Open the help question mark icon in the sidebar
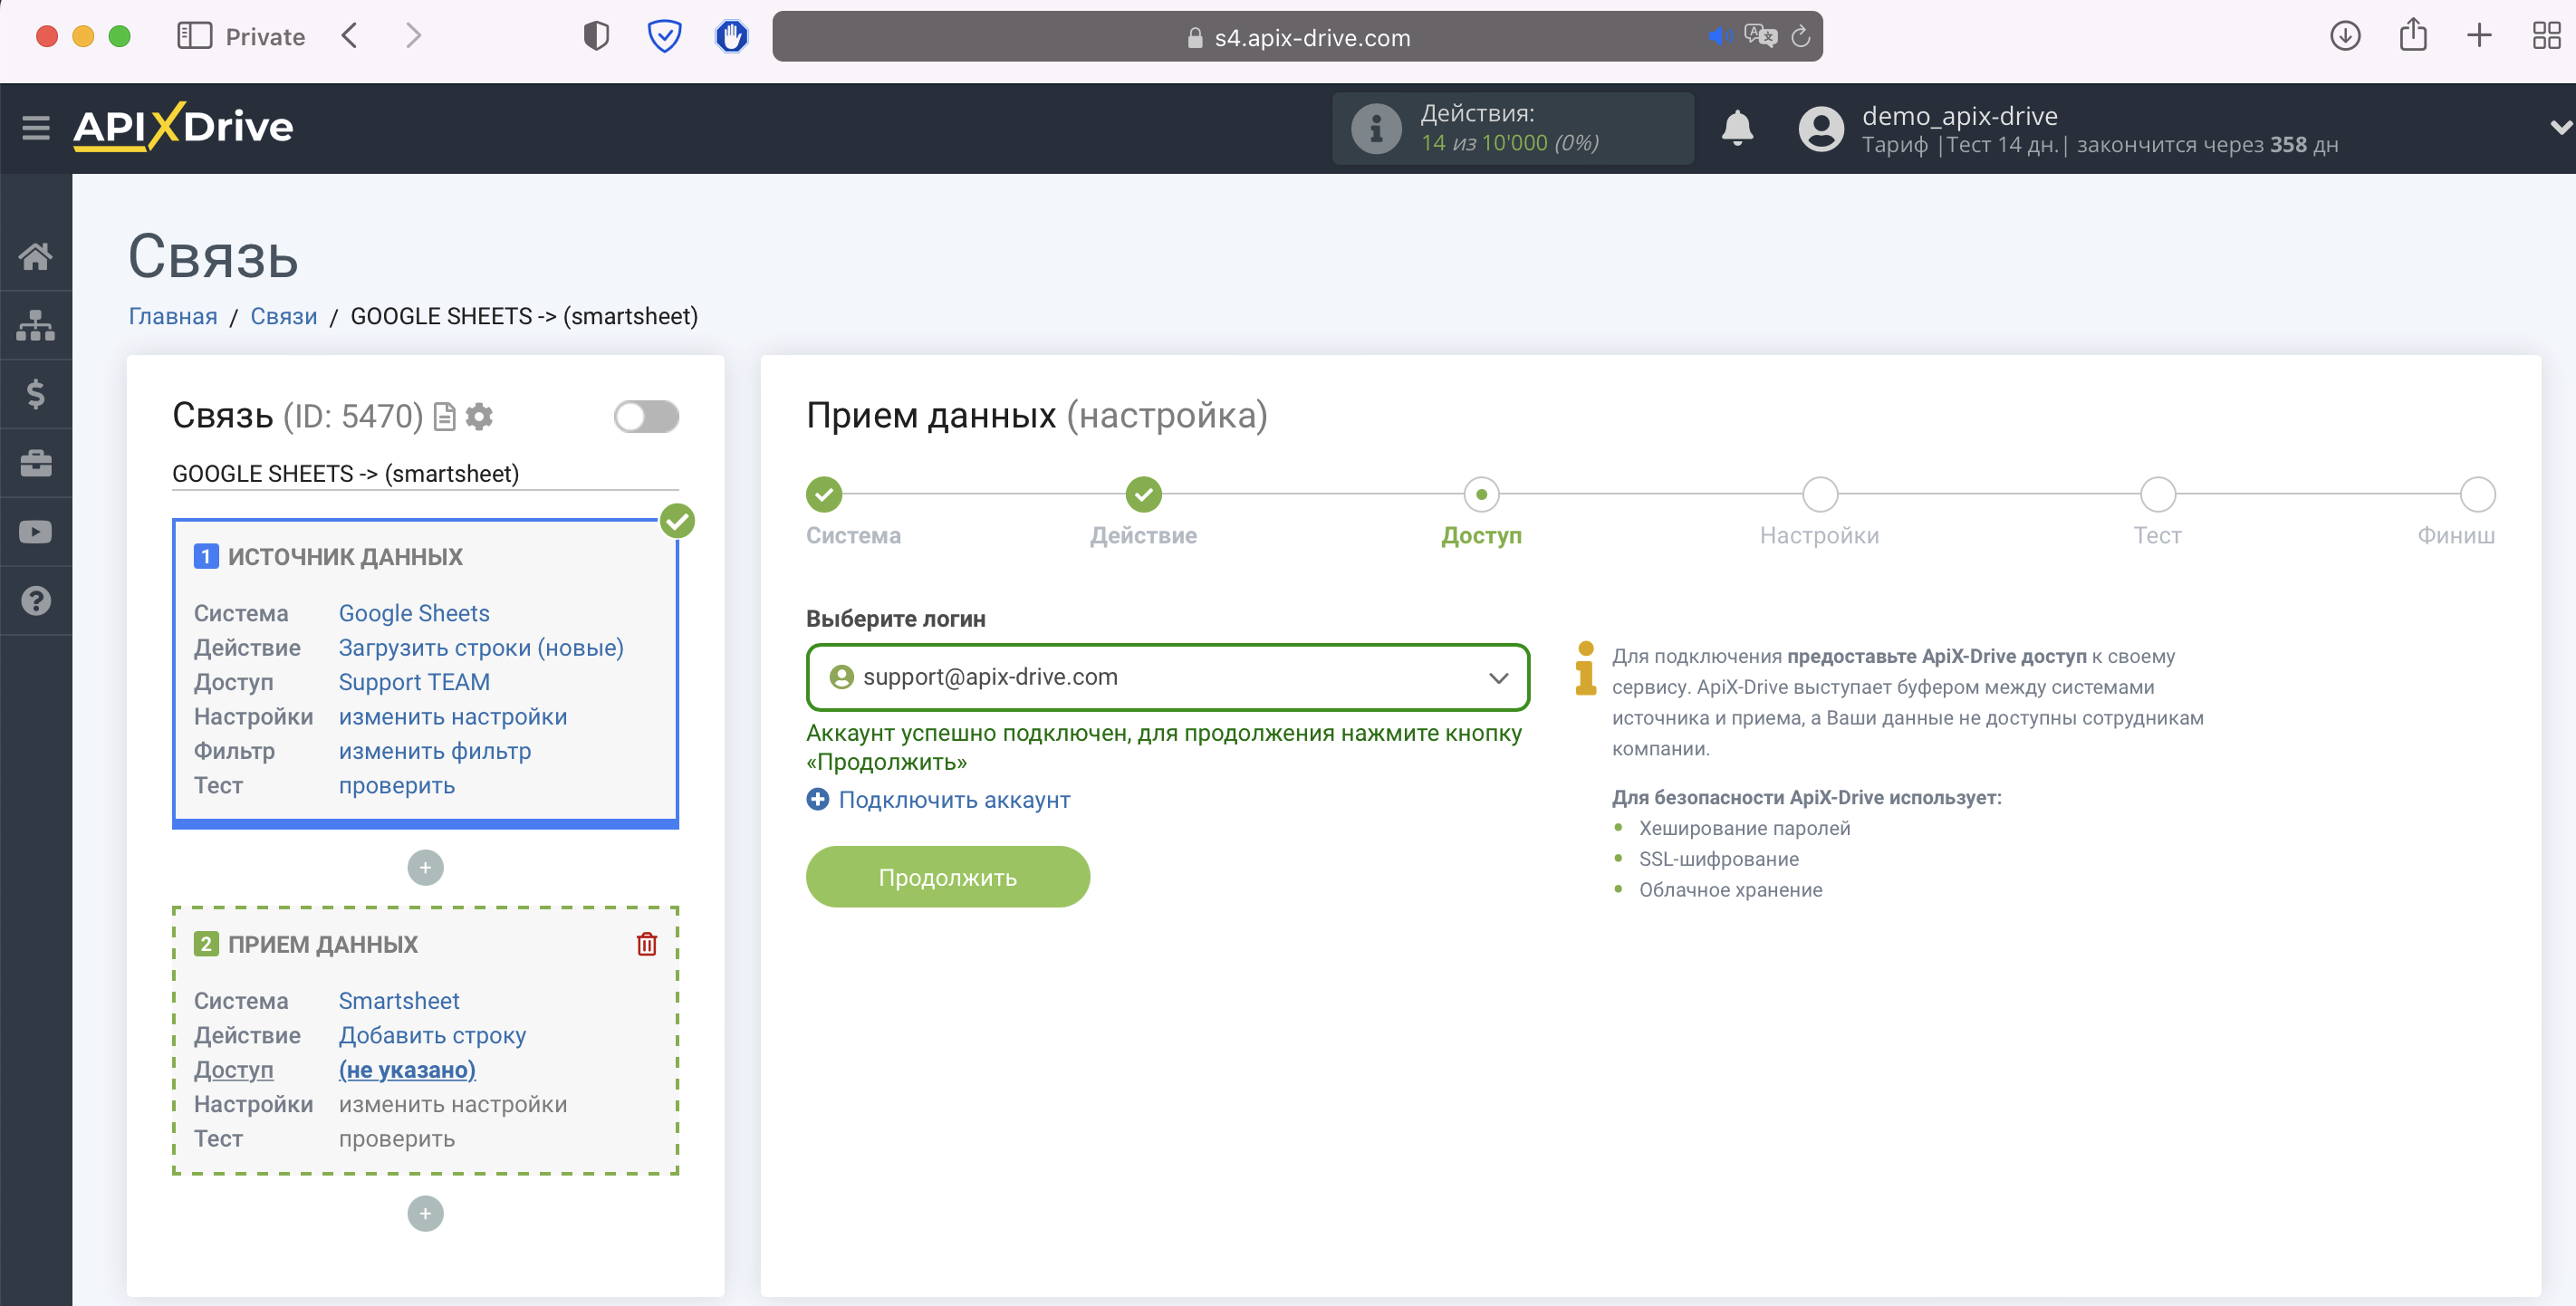Image resolution: width=2576 pixels, height=1306 pixels. [36, 601]
